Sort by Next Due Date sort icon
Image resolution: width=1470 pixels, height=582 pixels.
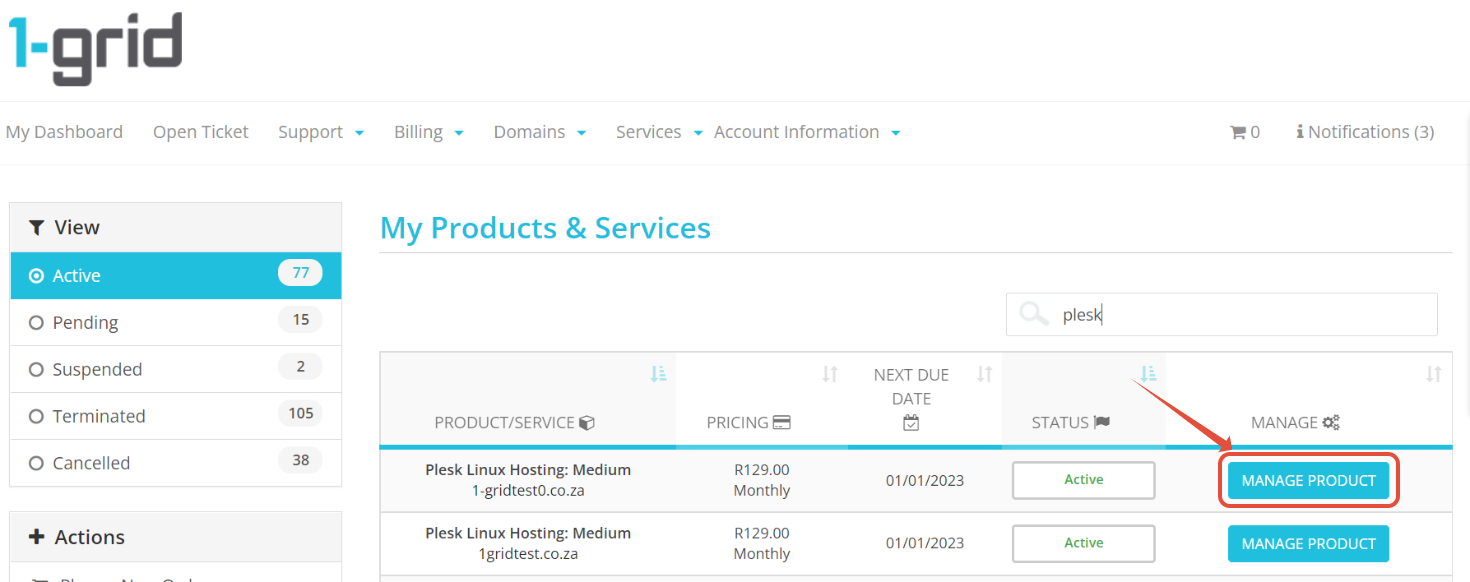coord(984,374)
